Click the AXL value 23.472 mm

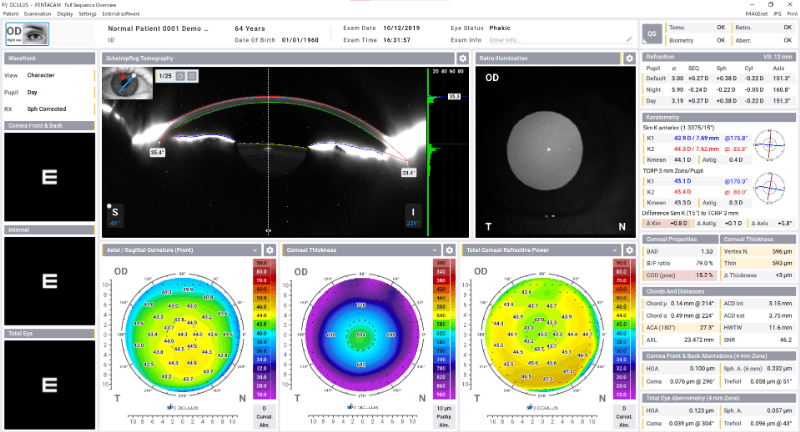pos(700,340)
